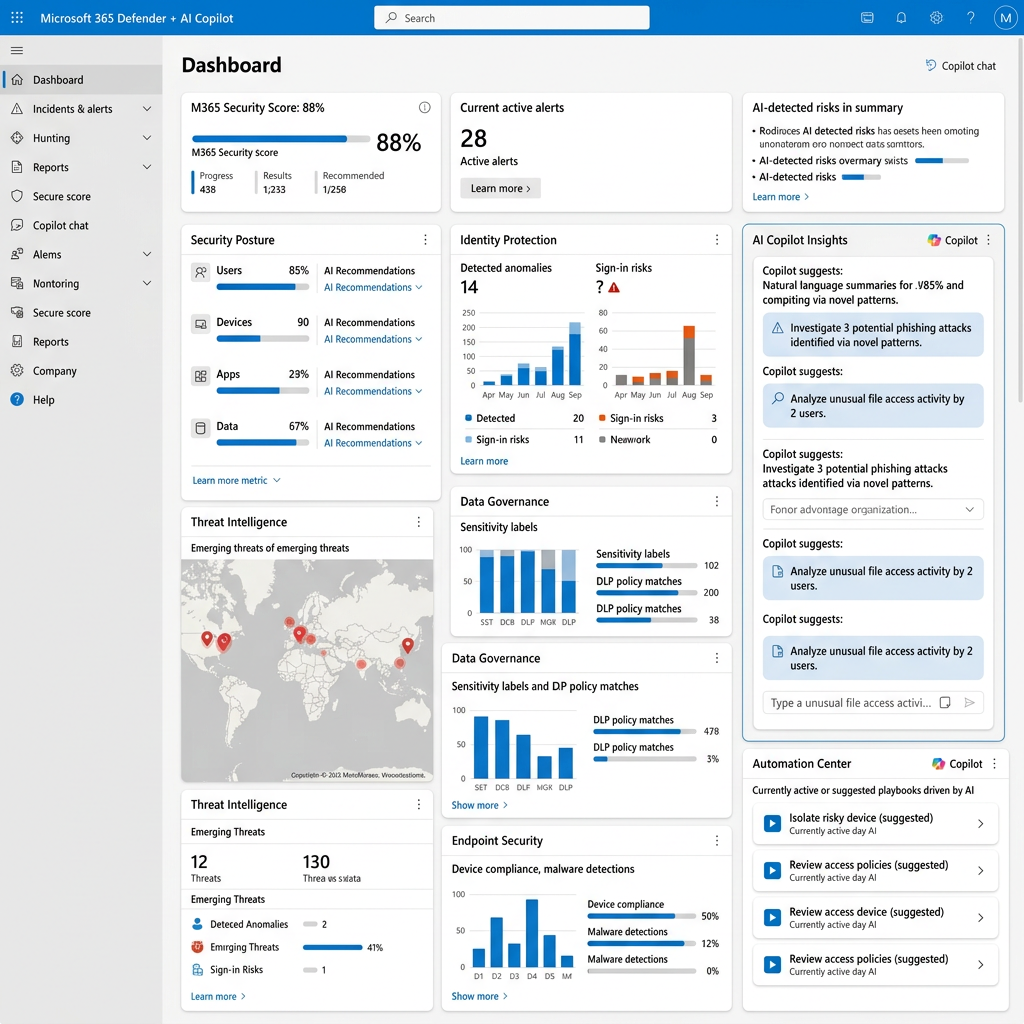Click the Copilot message input field

click(x=872, y=703)
